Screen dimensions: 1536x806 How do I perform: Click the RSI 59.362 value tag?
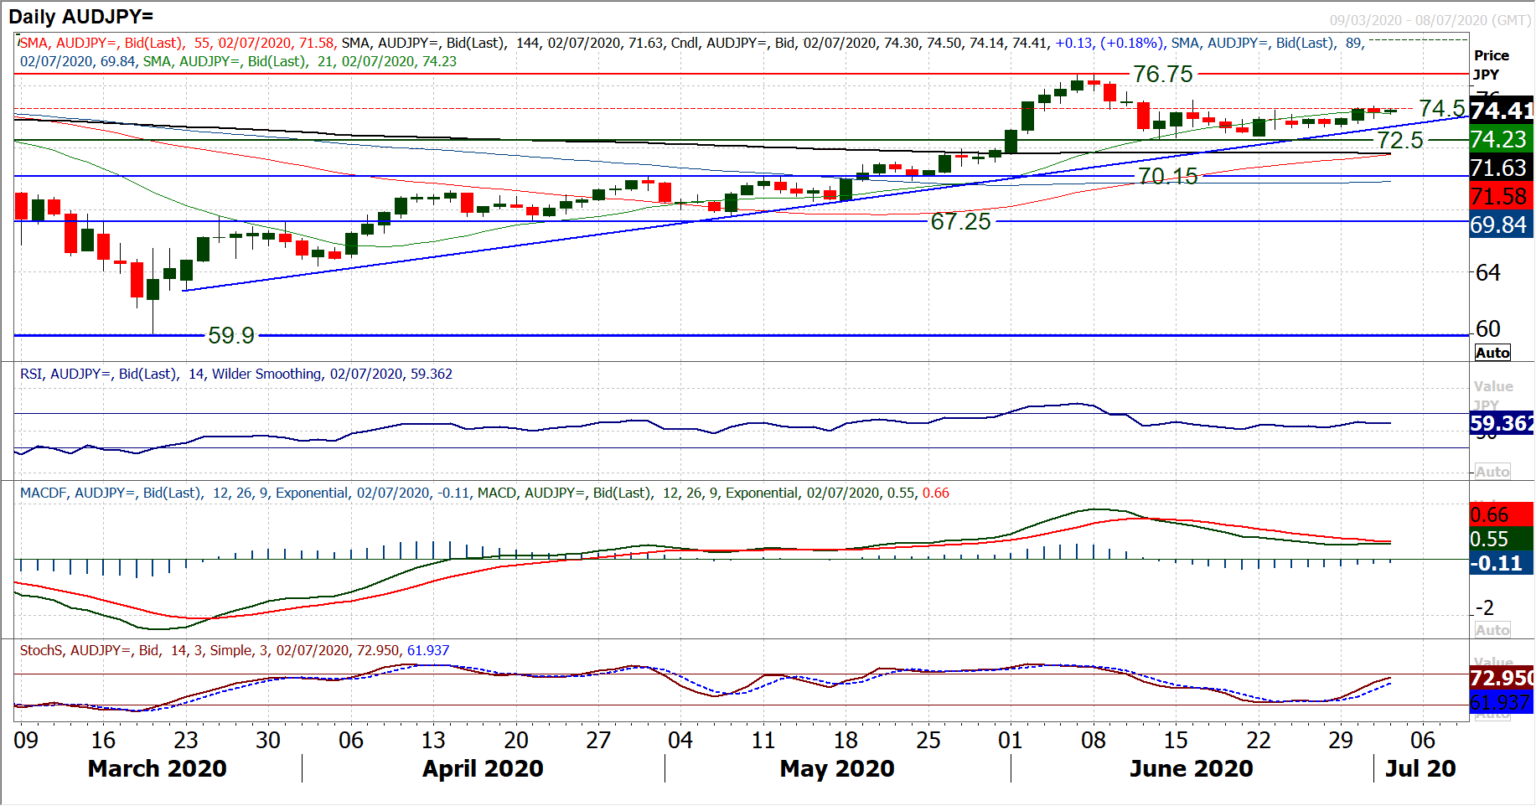click(1501, 423)
